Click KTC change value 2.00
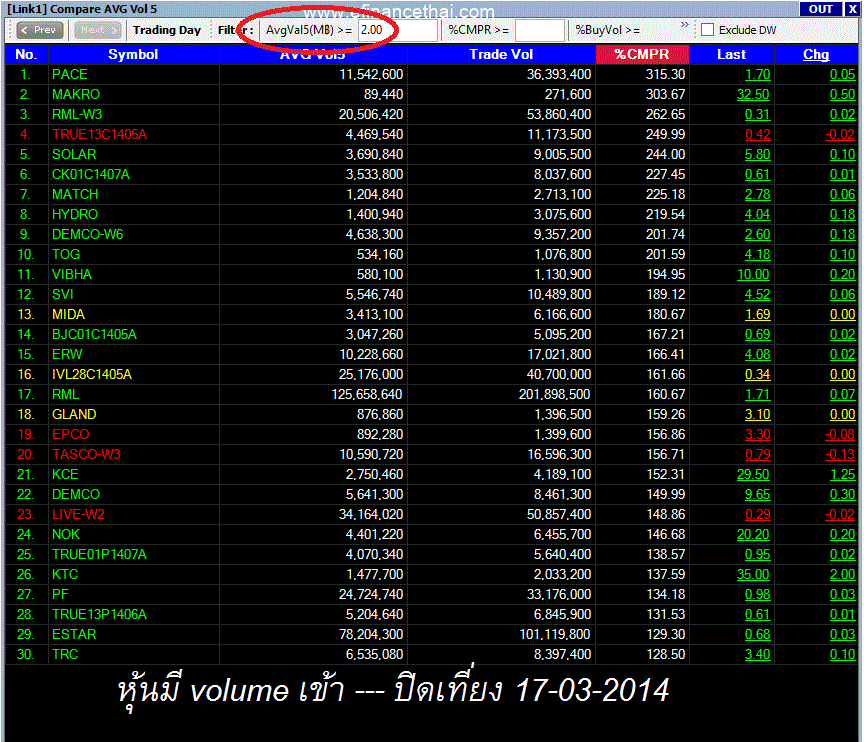 tap(843, 575)
